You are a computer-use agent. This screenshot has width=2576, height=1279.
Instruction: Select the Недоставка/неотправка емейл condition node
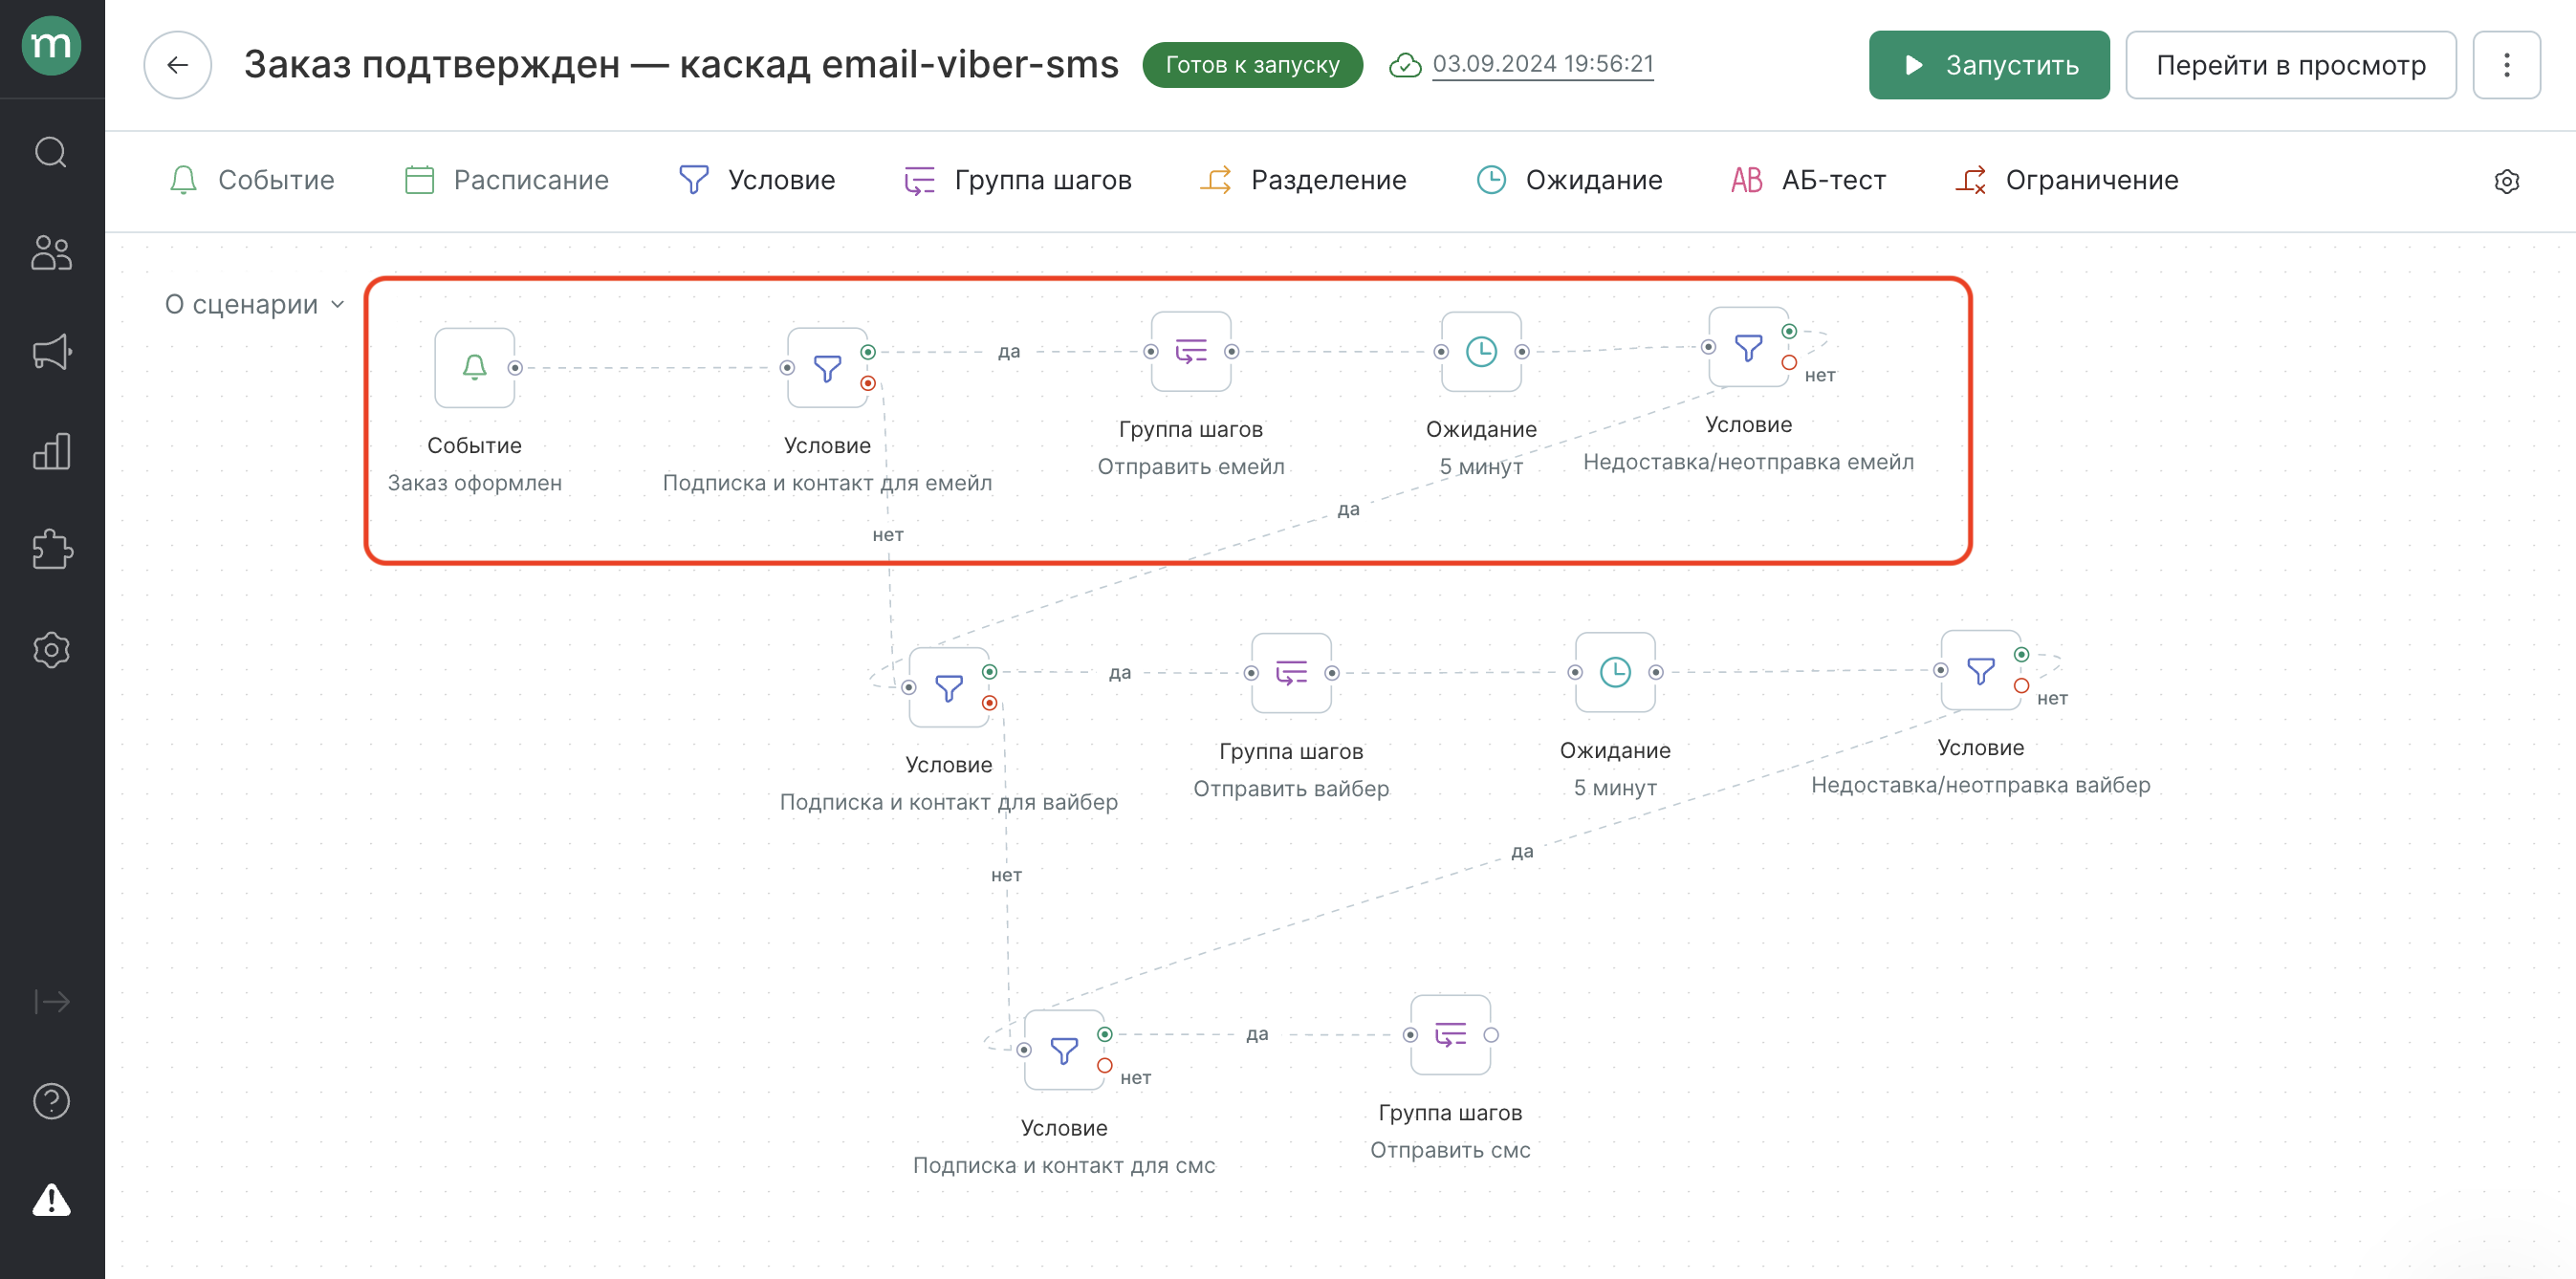[x=1747, y=346]
